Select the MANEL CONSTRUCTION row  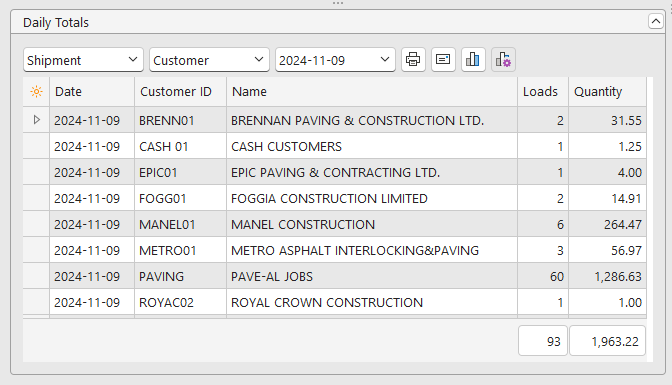[334, 224]
